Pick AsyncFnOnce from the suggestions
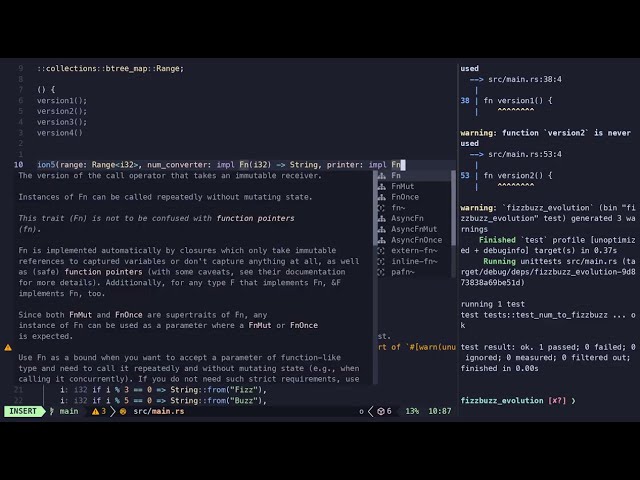 point(413,240)
